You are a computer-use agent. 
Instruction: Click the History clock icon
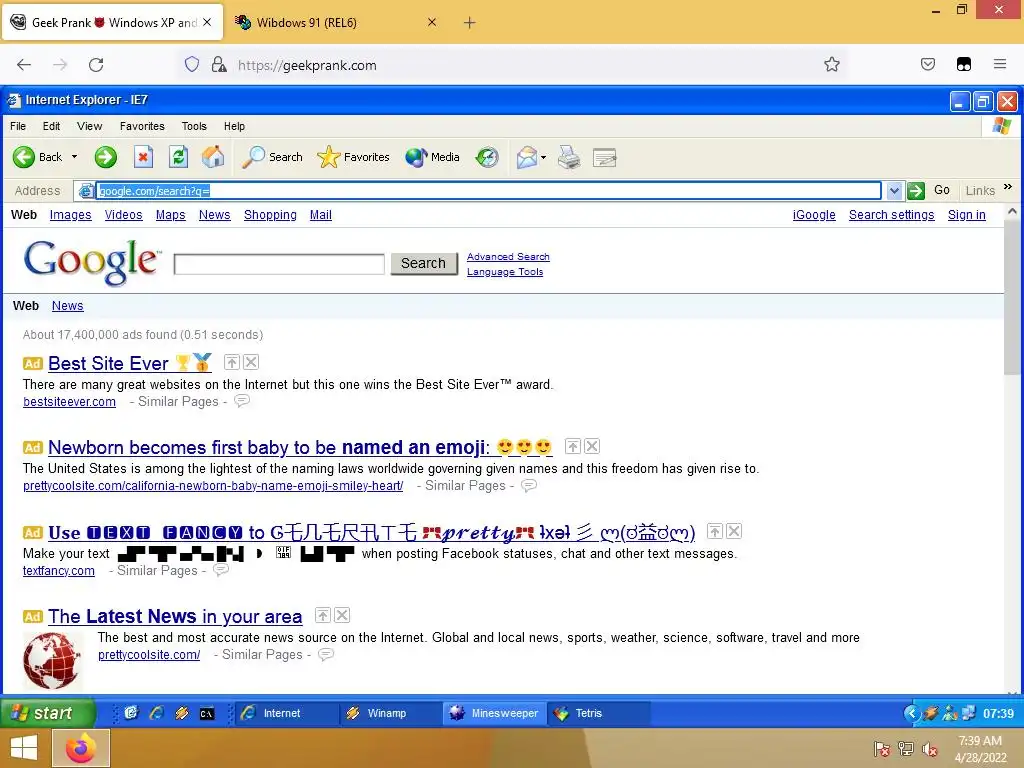point(487,157)
